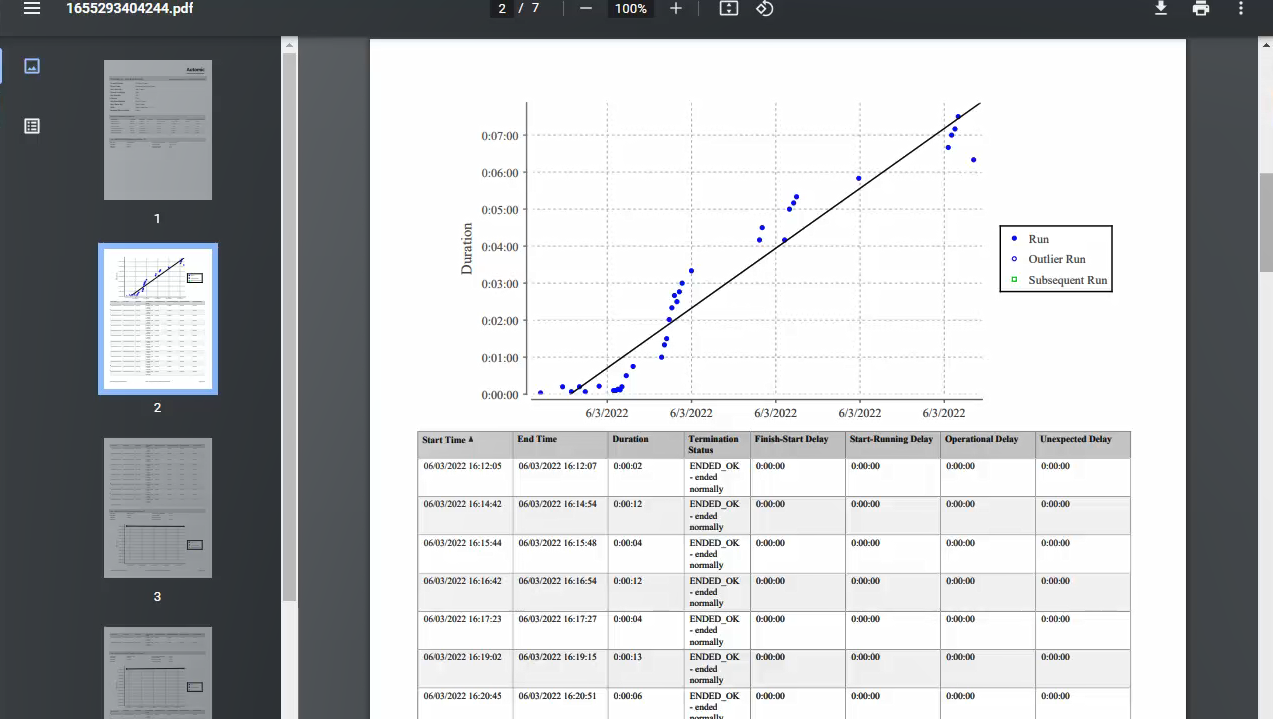Download the PDF file
1273x719 pixels.
coord(1161,8)
